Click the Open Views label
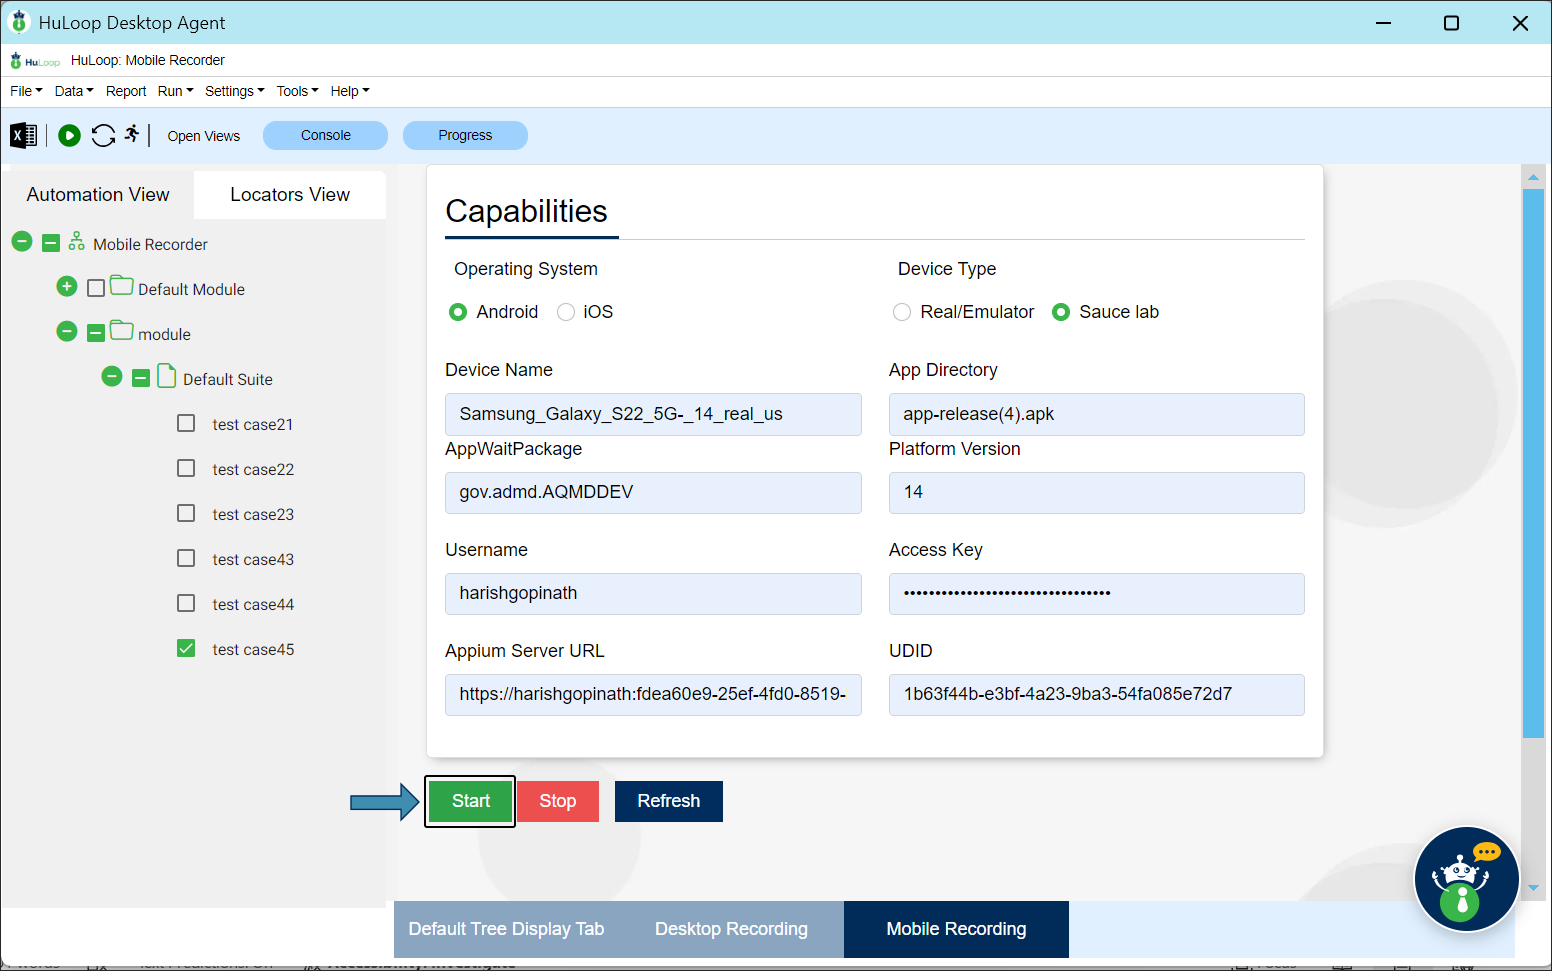This screenshot has height=971, width=1552. click(204, 136)
